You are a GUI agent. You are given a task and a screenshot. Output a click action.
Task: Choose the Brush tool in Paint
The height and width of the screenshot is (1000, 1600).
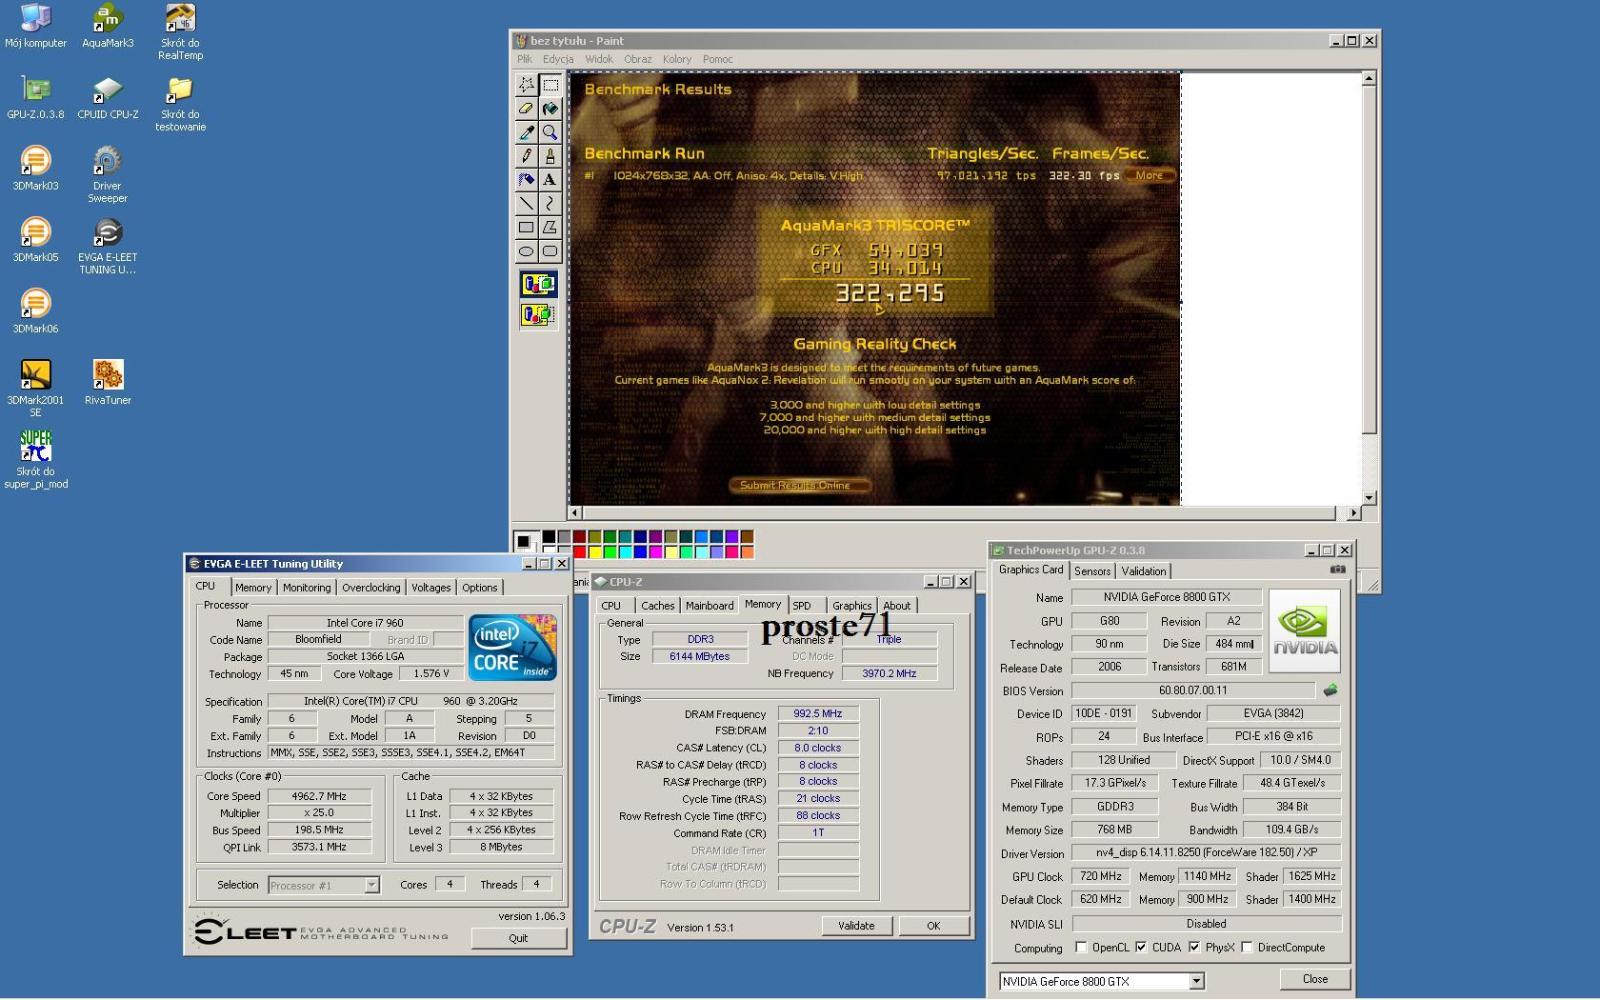(x=550, y=156)
